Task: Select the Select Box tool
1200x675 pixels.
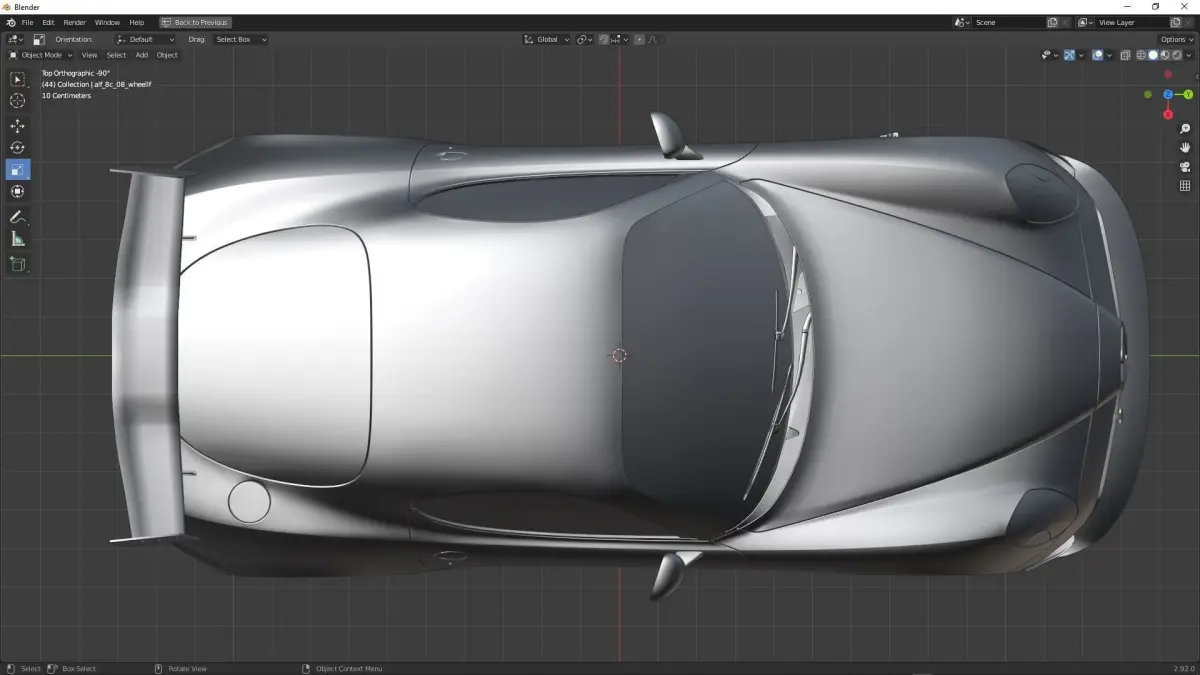Action: [x=18, y=79]
